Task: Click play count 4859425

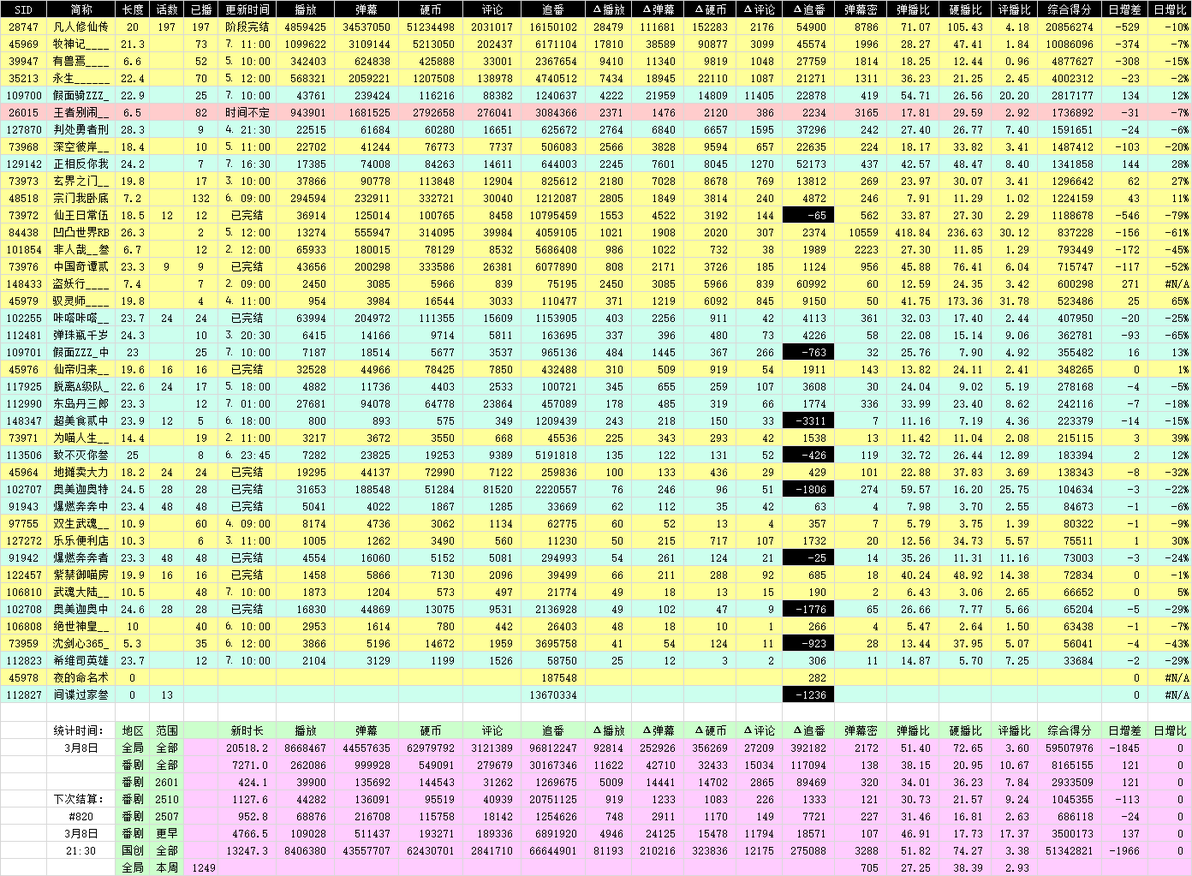Action: pyautogui.click(x=305, y=27)
